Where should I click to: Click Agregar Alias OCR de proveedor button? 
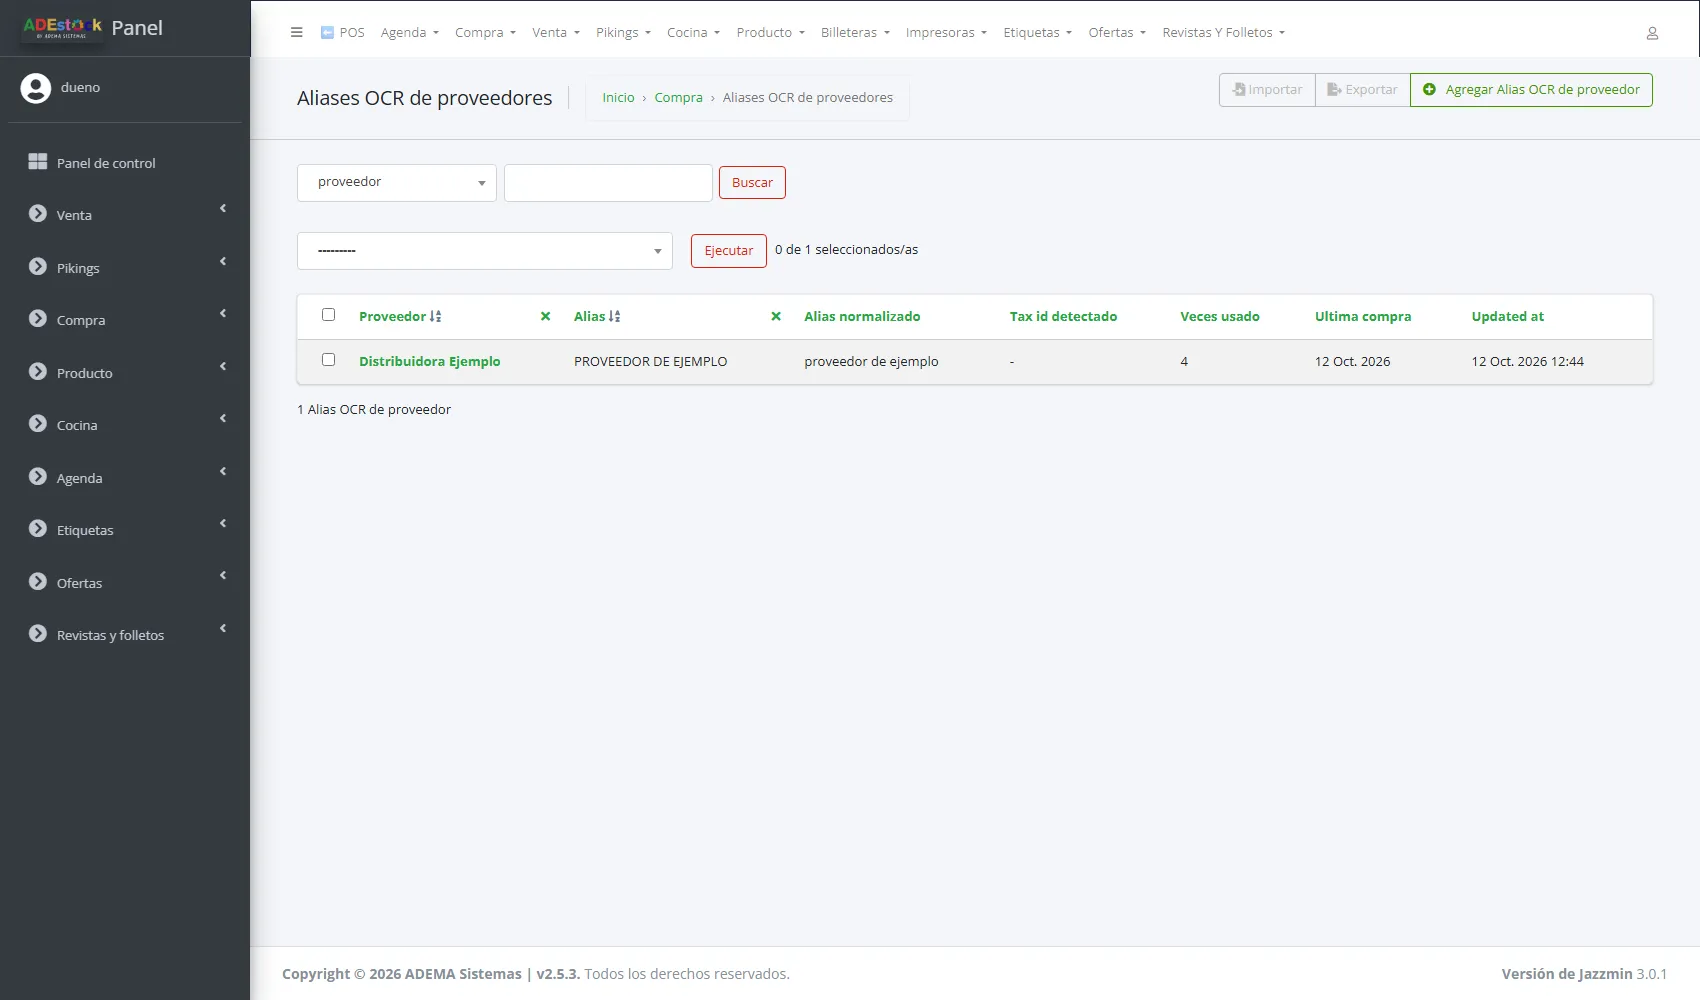tap(1531, 90)
